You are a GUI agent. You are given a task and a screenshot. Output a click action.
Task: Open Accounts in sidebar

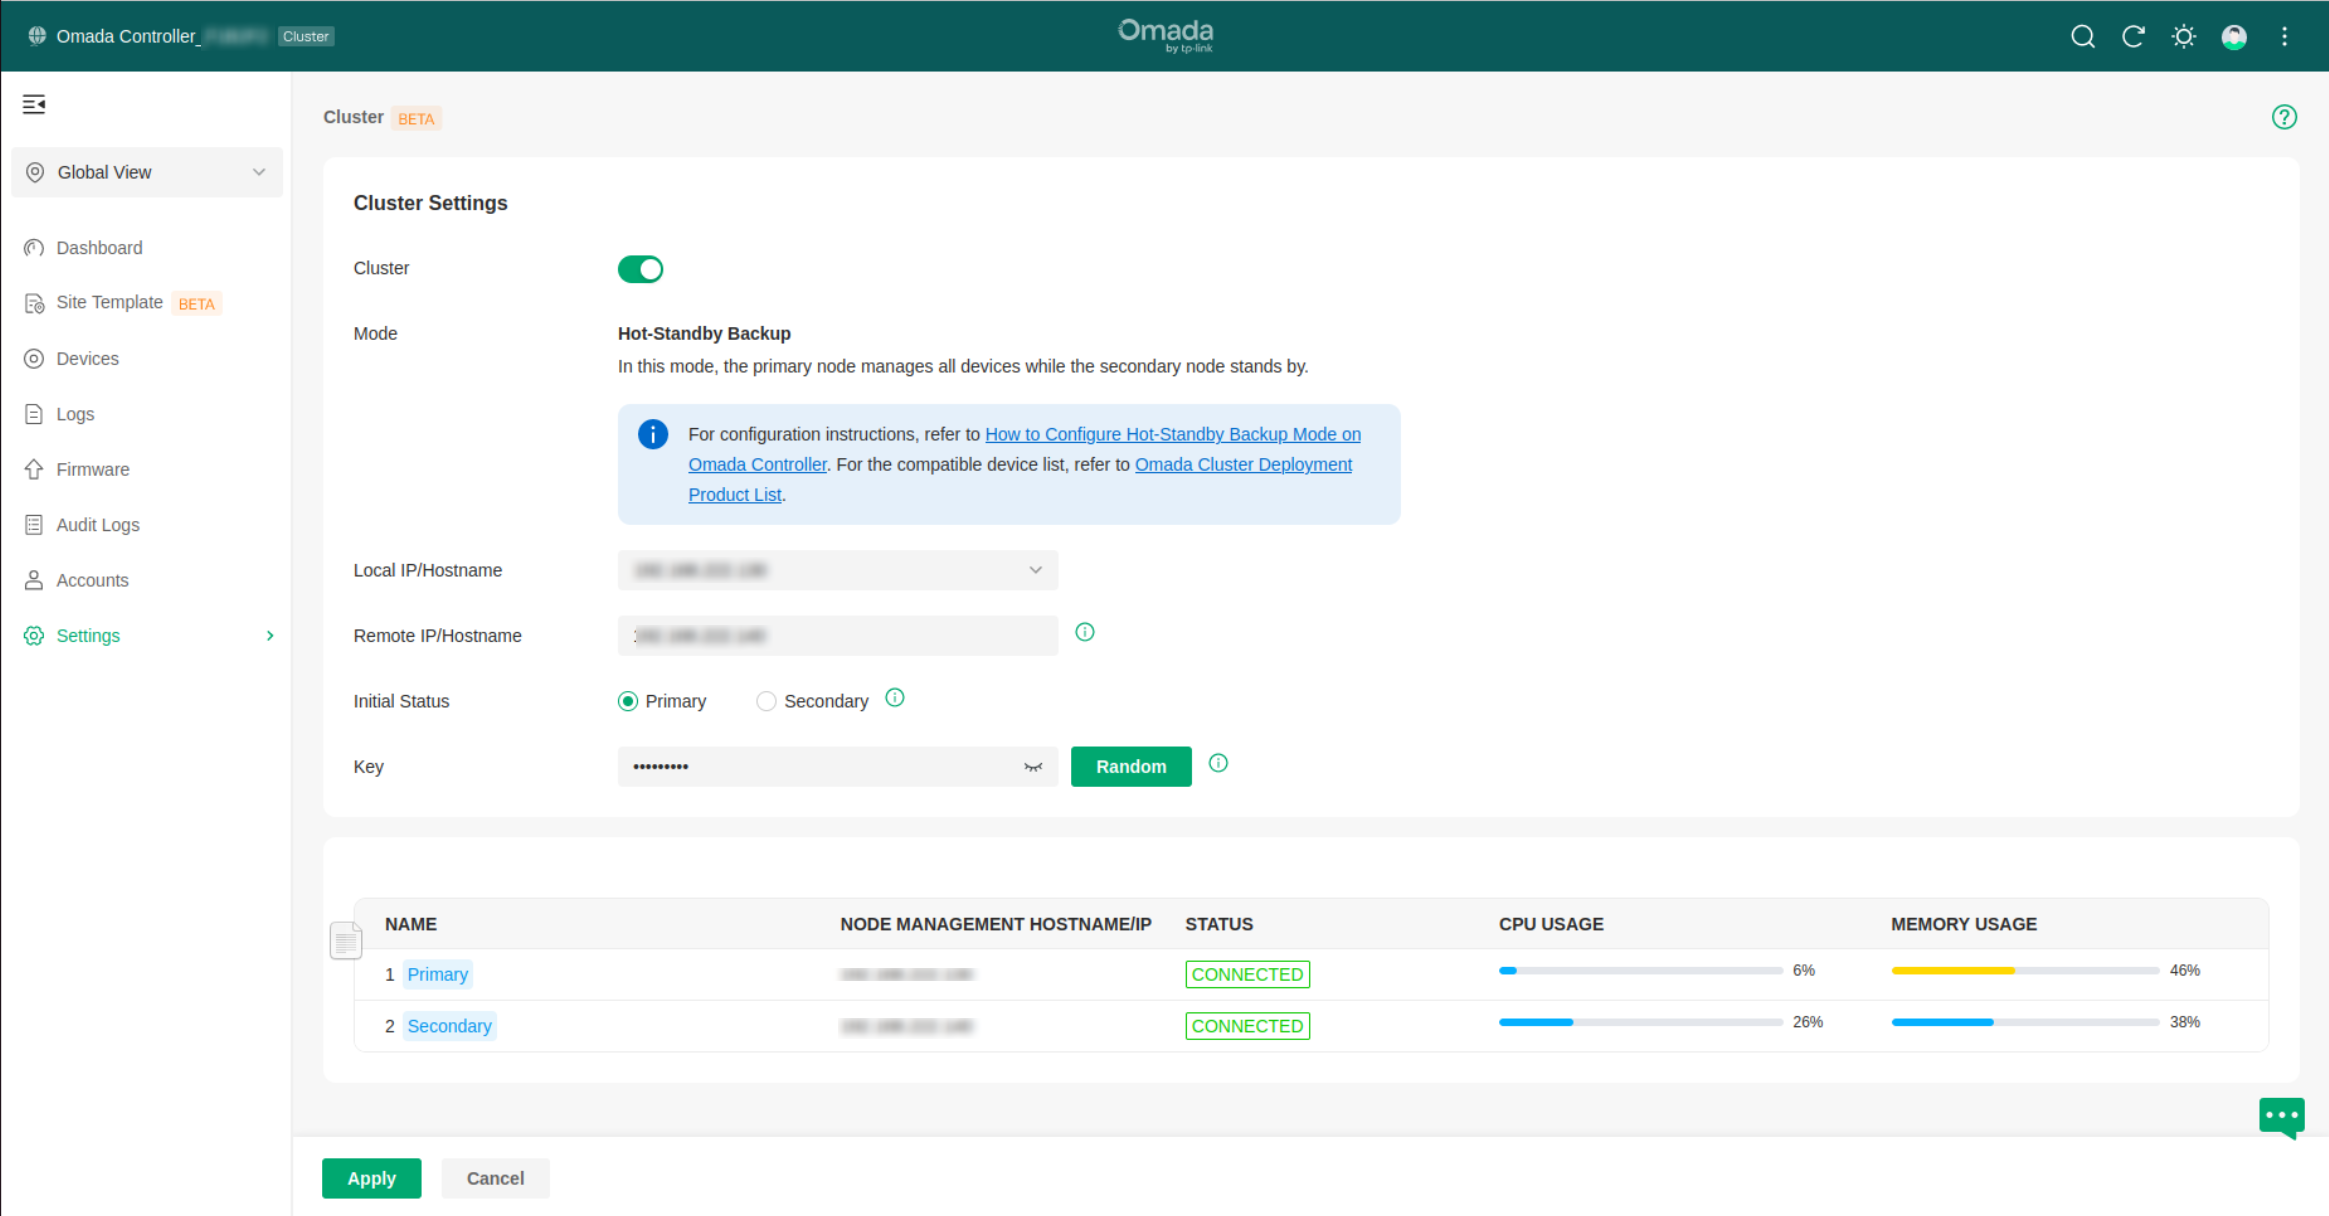[92, 581]
